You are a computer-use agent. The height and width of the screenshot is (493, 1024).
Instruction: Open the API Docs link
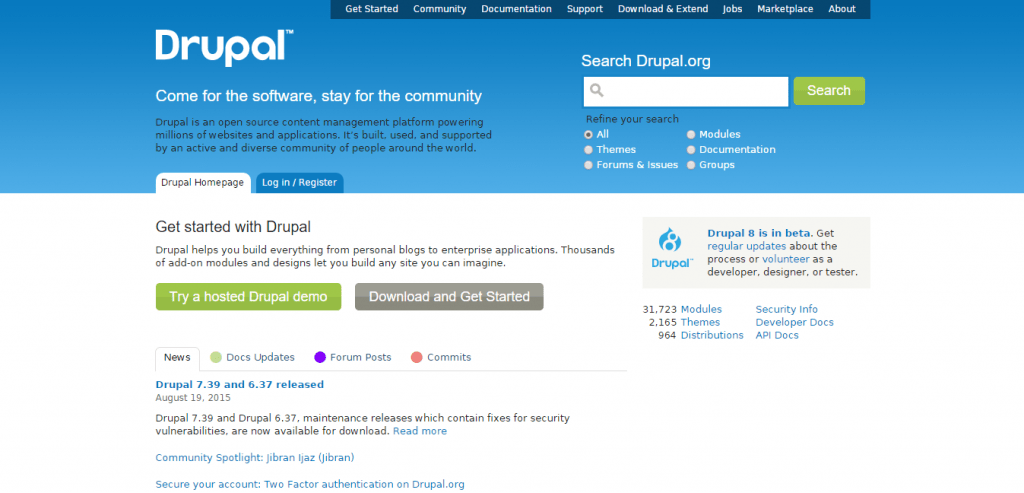(776, 336)
